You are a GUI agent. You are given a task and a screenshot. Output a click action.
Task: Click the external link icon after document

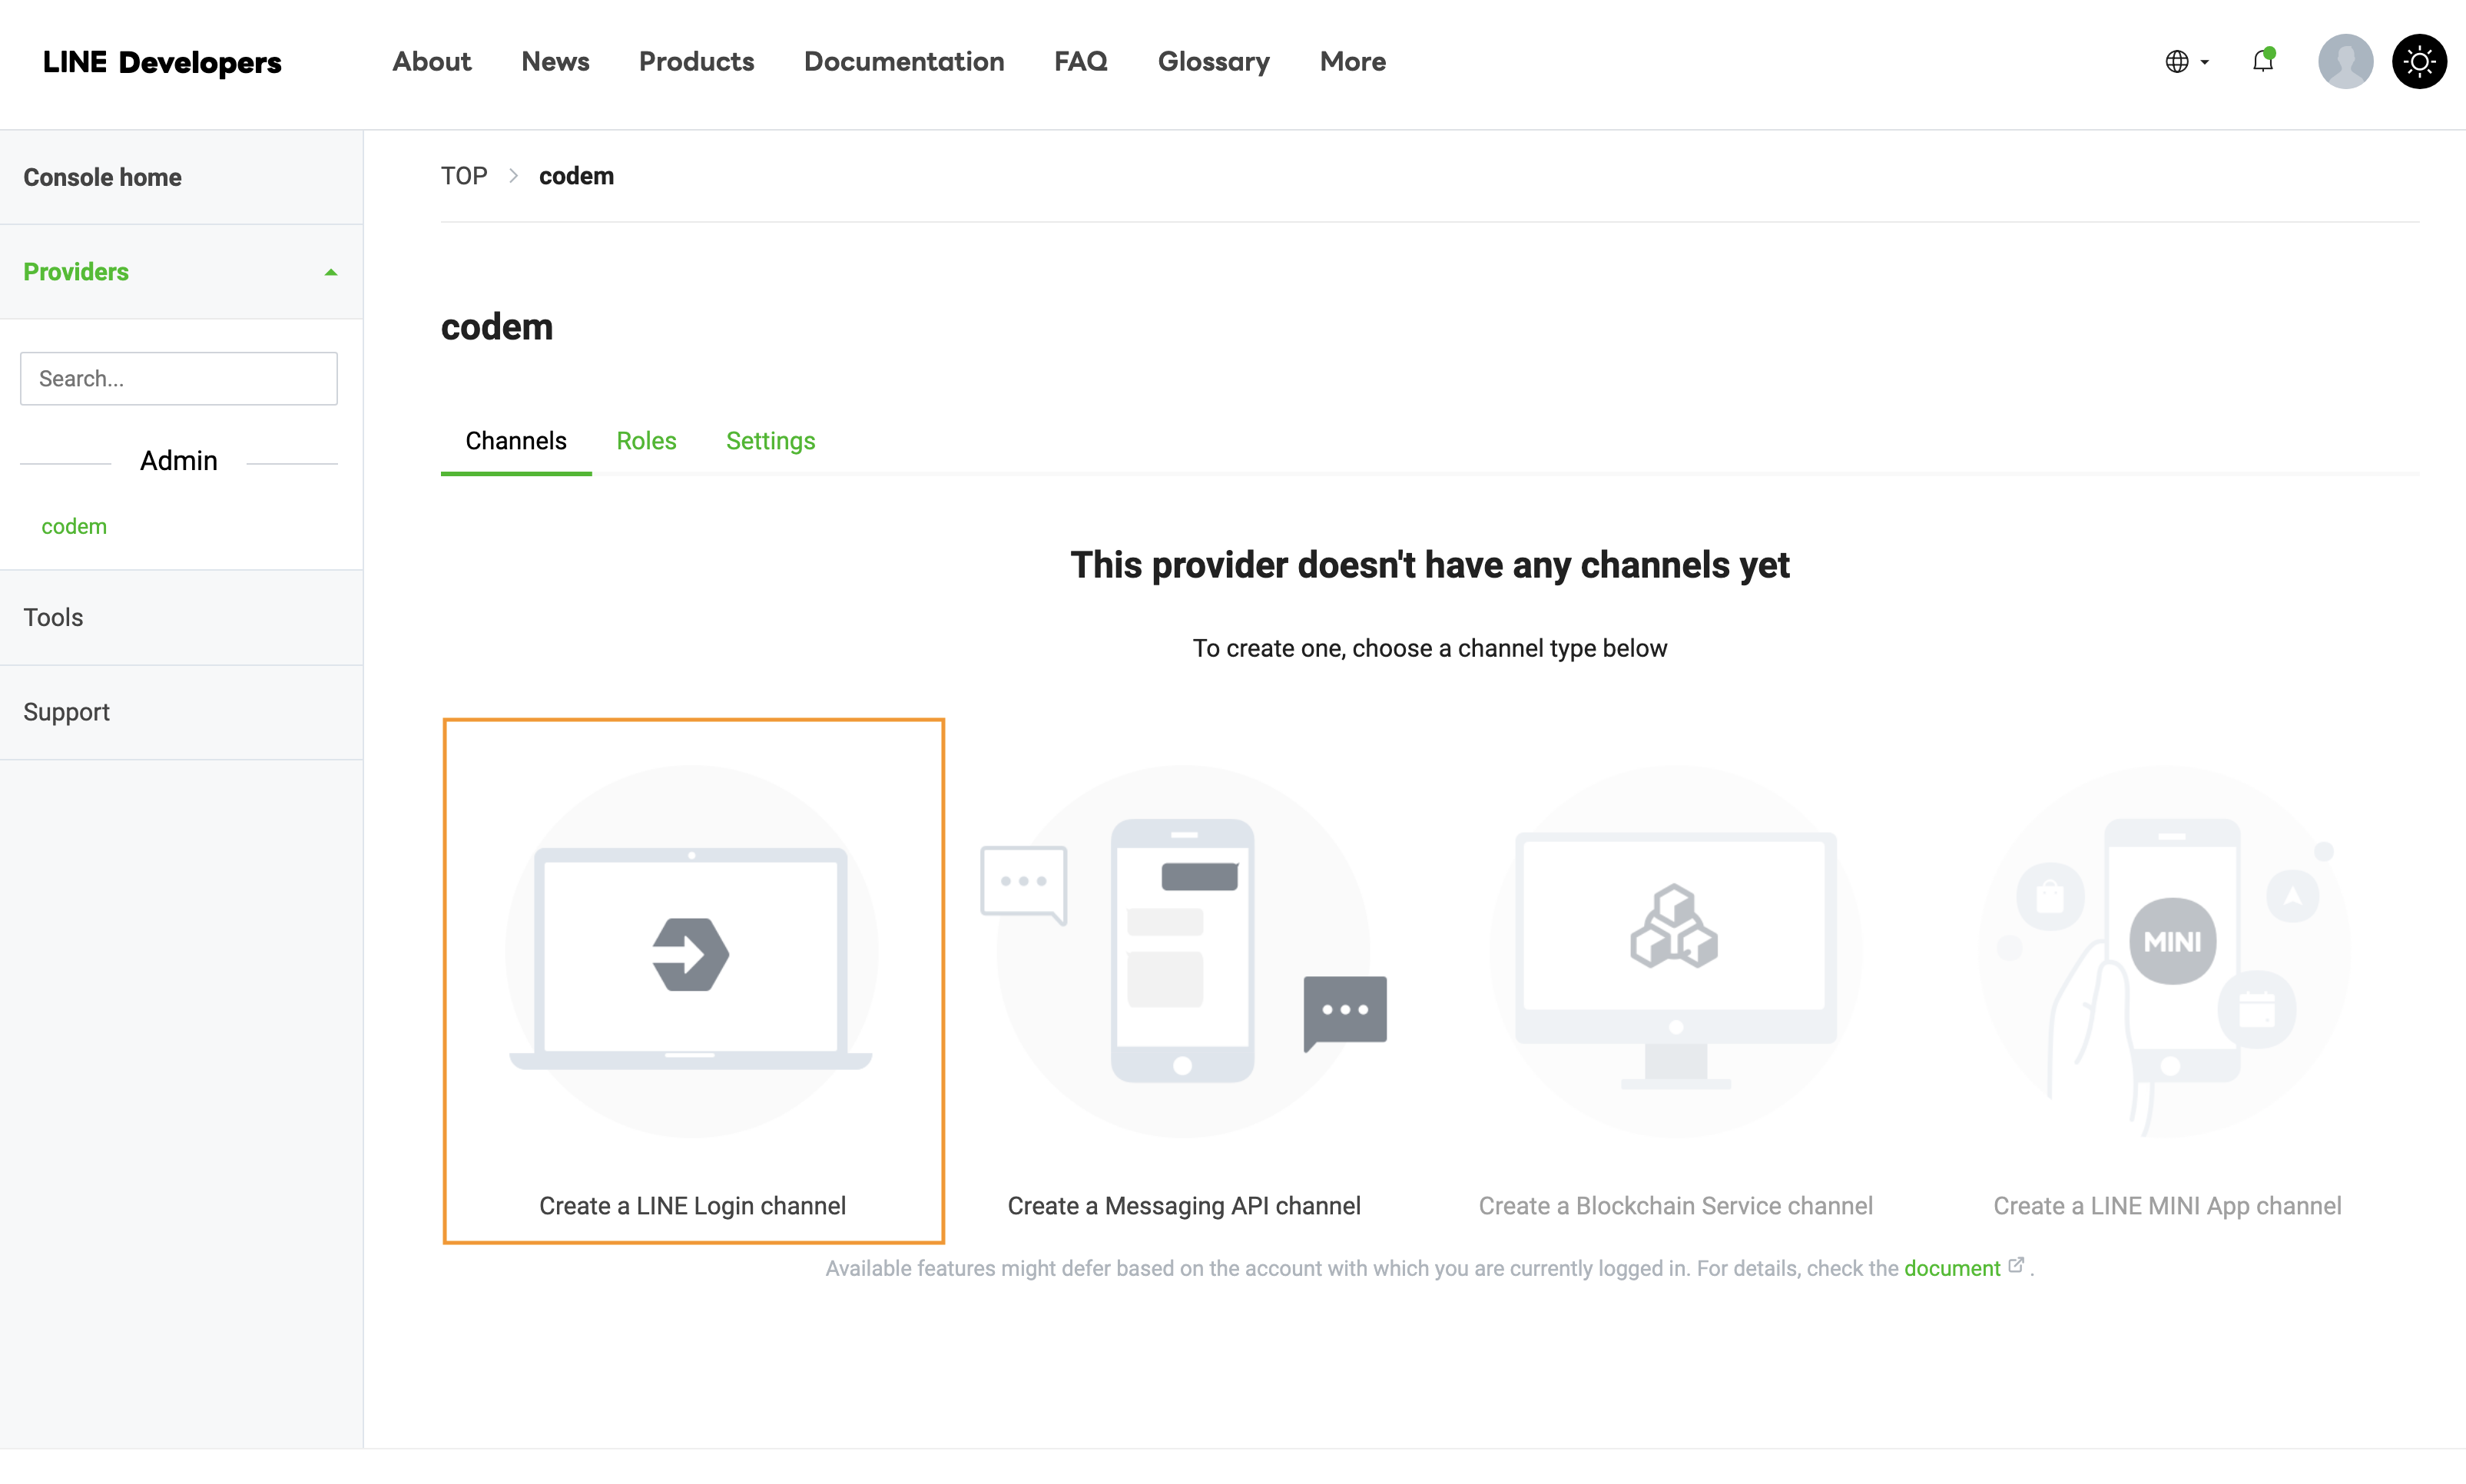pyautogui.click(x=2016, y=1265)
